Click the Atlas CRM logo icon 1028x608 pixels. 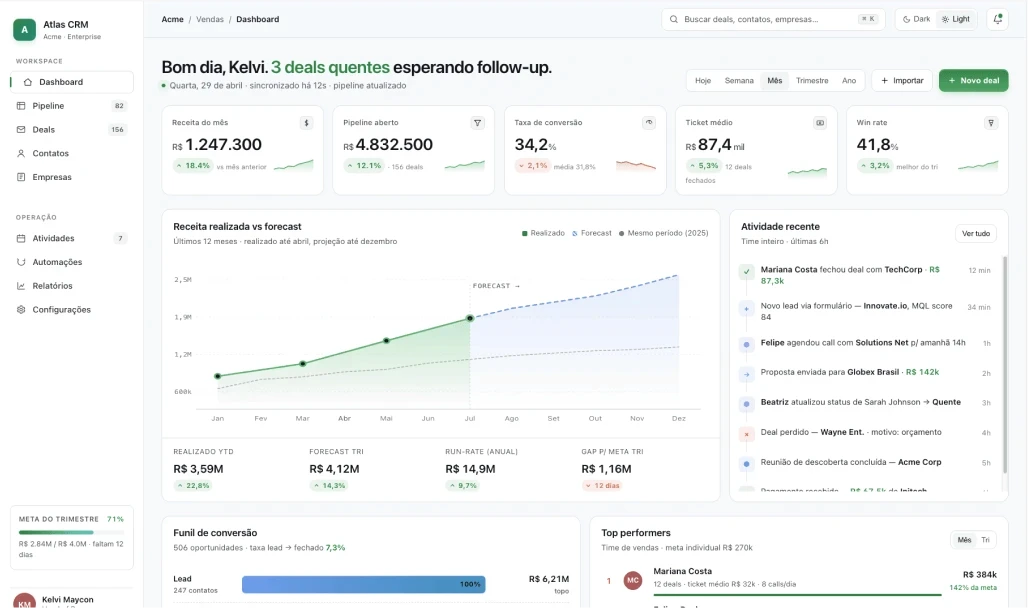pos(24,30)
